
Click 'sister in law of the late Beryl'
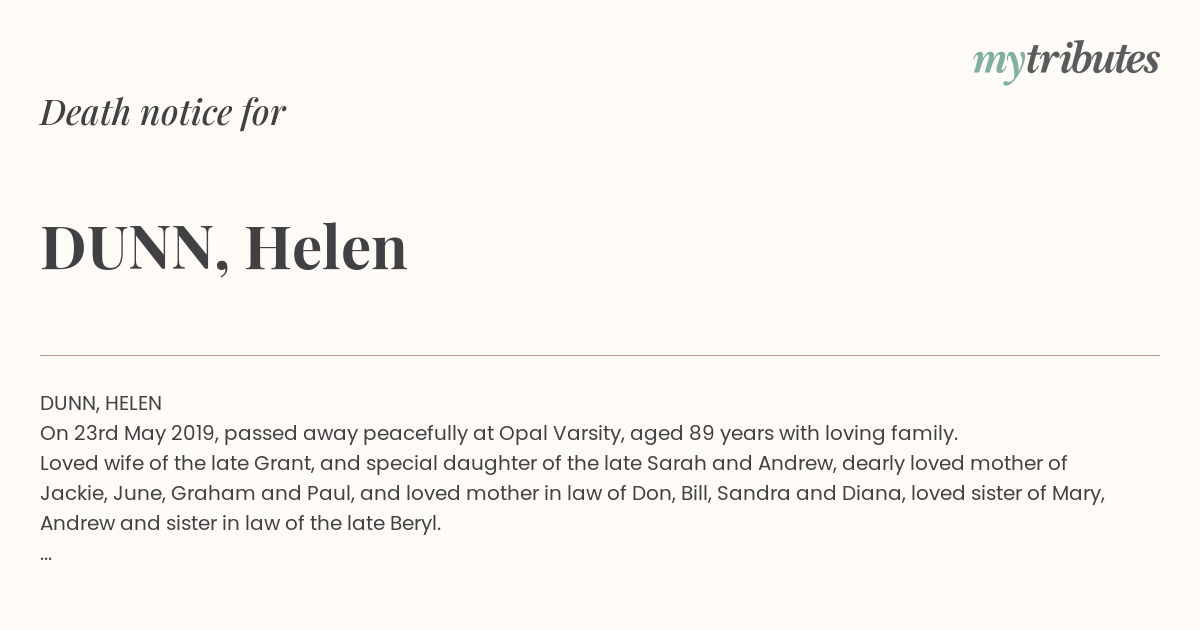301,524
